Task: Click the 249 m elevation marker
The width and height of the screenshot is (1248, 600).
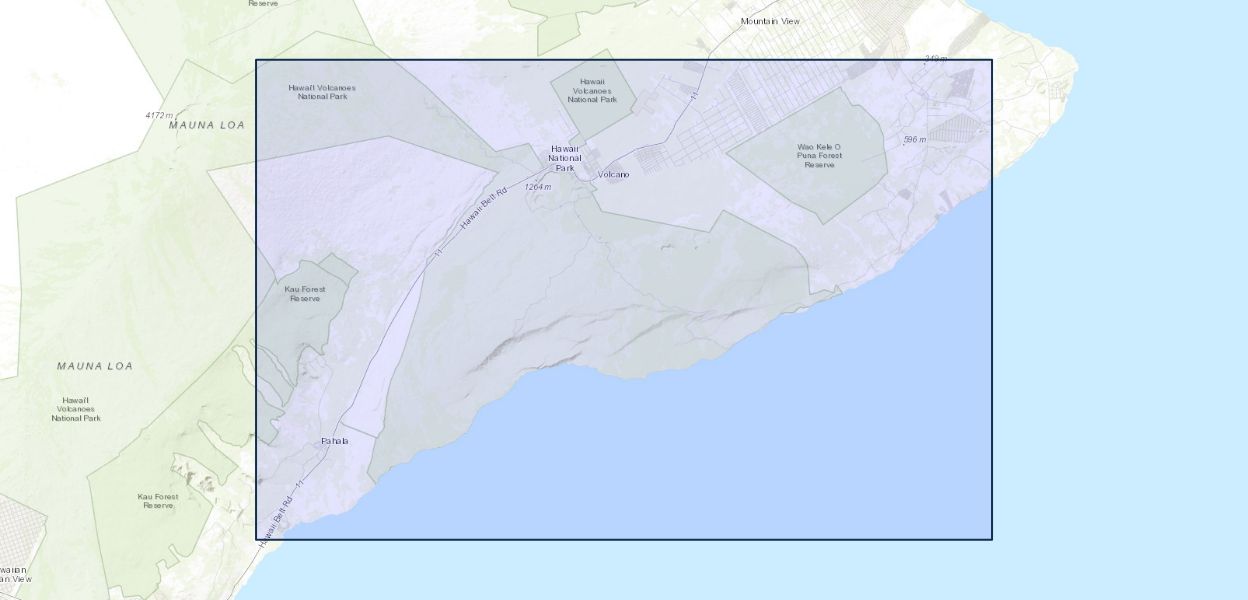Action: point(935,59)
